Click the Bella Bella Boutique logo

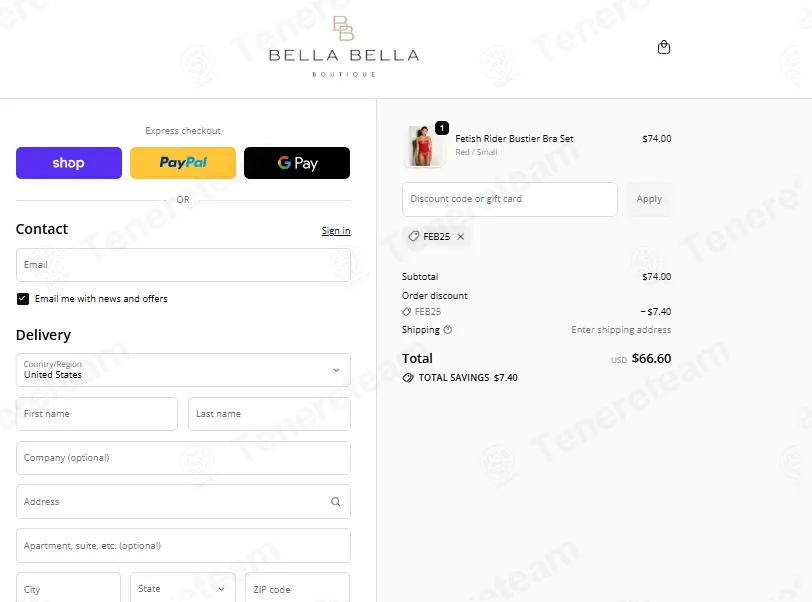[344, 47]
